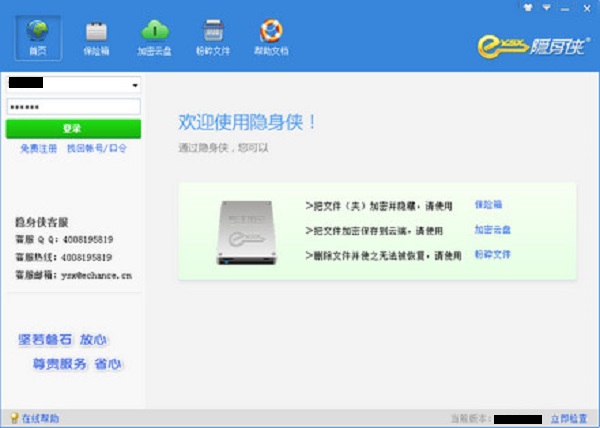Open the 保险箱 safe box icon
This screenshot has height=428, width=600.
[96, 39]
